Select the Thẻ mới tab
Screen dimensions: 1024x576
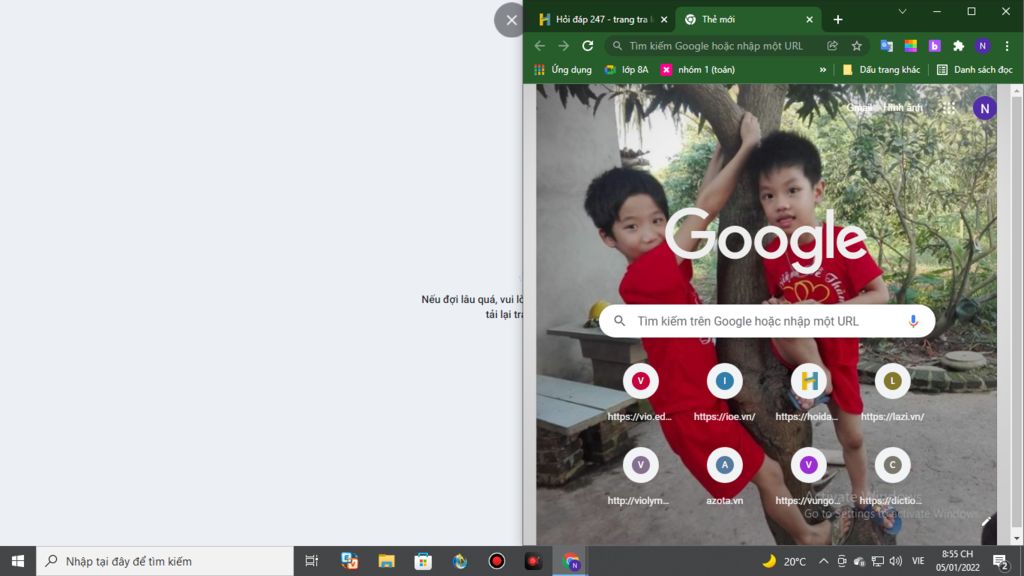point(749,20)
